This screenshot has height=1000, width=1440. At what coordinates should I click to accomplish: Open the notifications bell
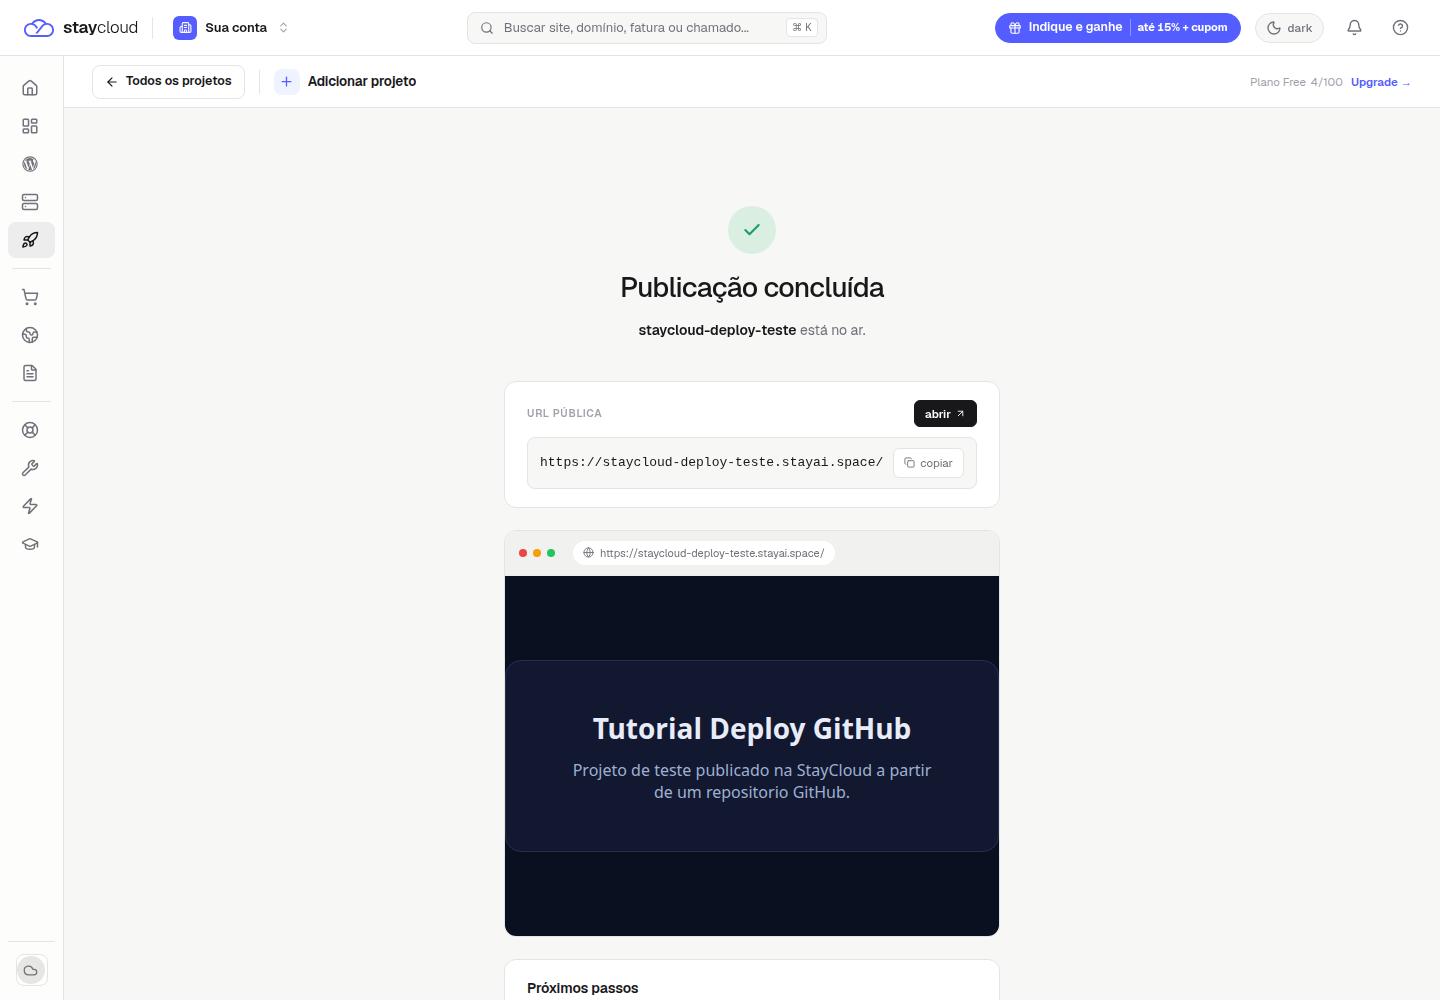tap(1354, 28)
